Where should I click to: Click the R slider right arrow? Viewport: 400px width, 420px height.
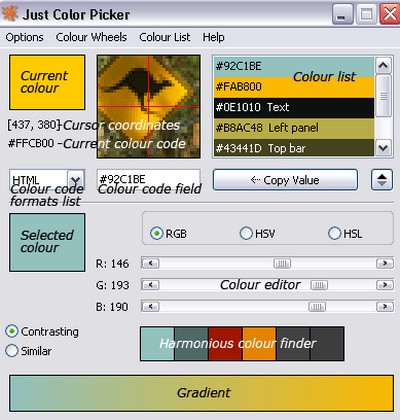pos(385,264)
